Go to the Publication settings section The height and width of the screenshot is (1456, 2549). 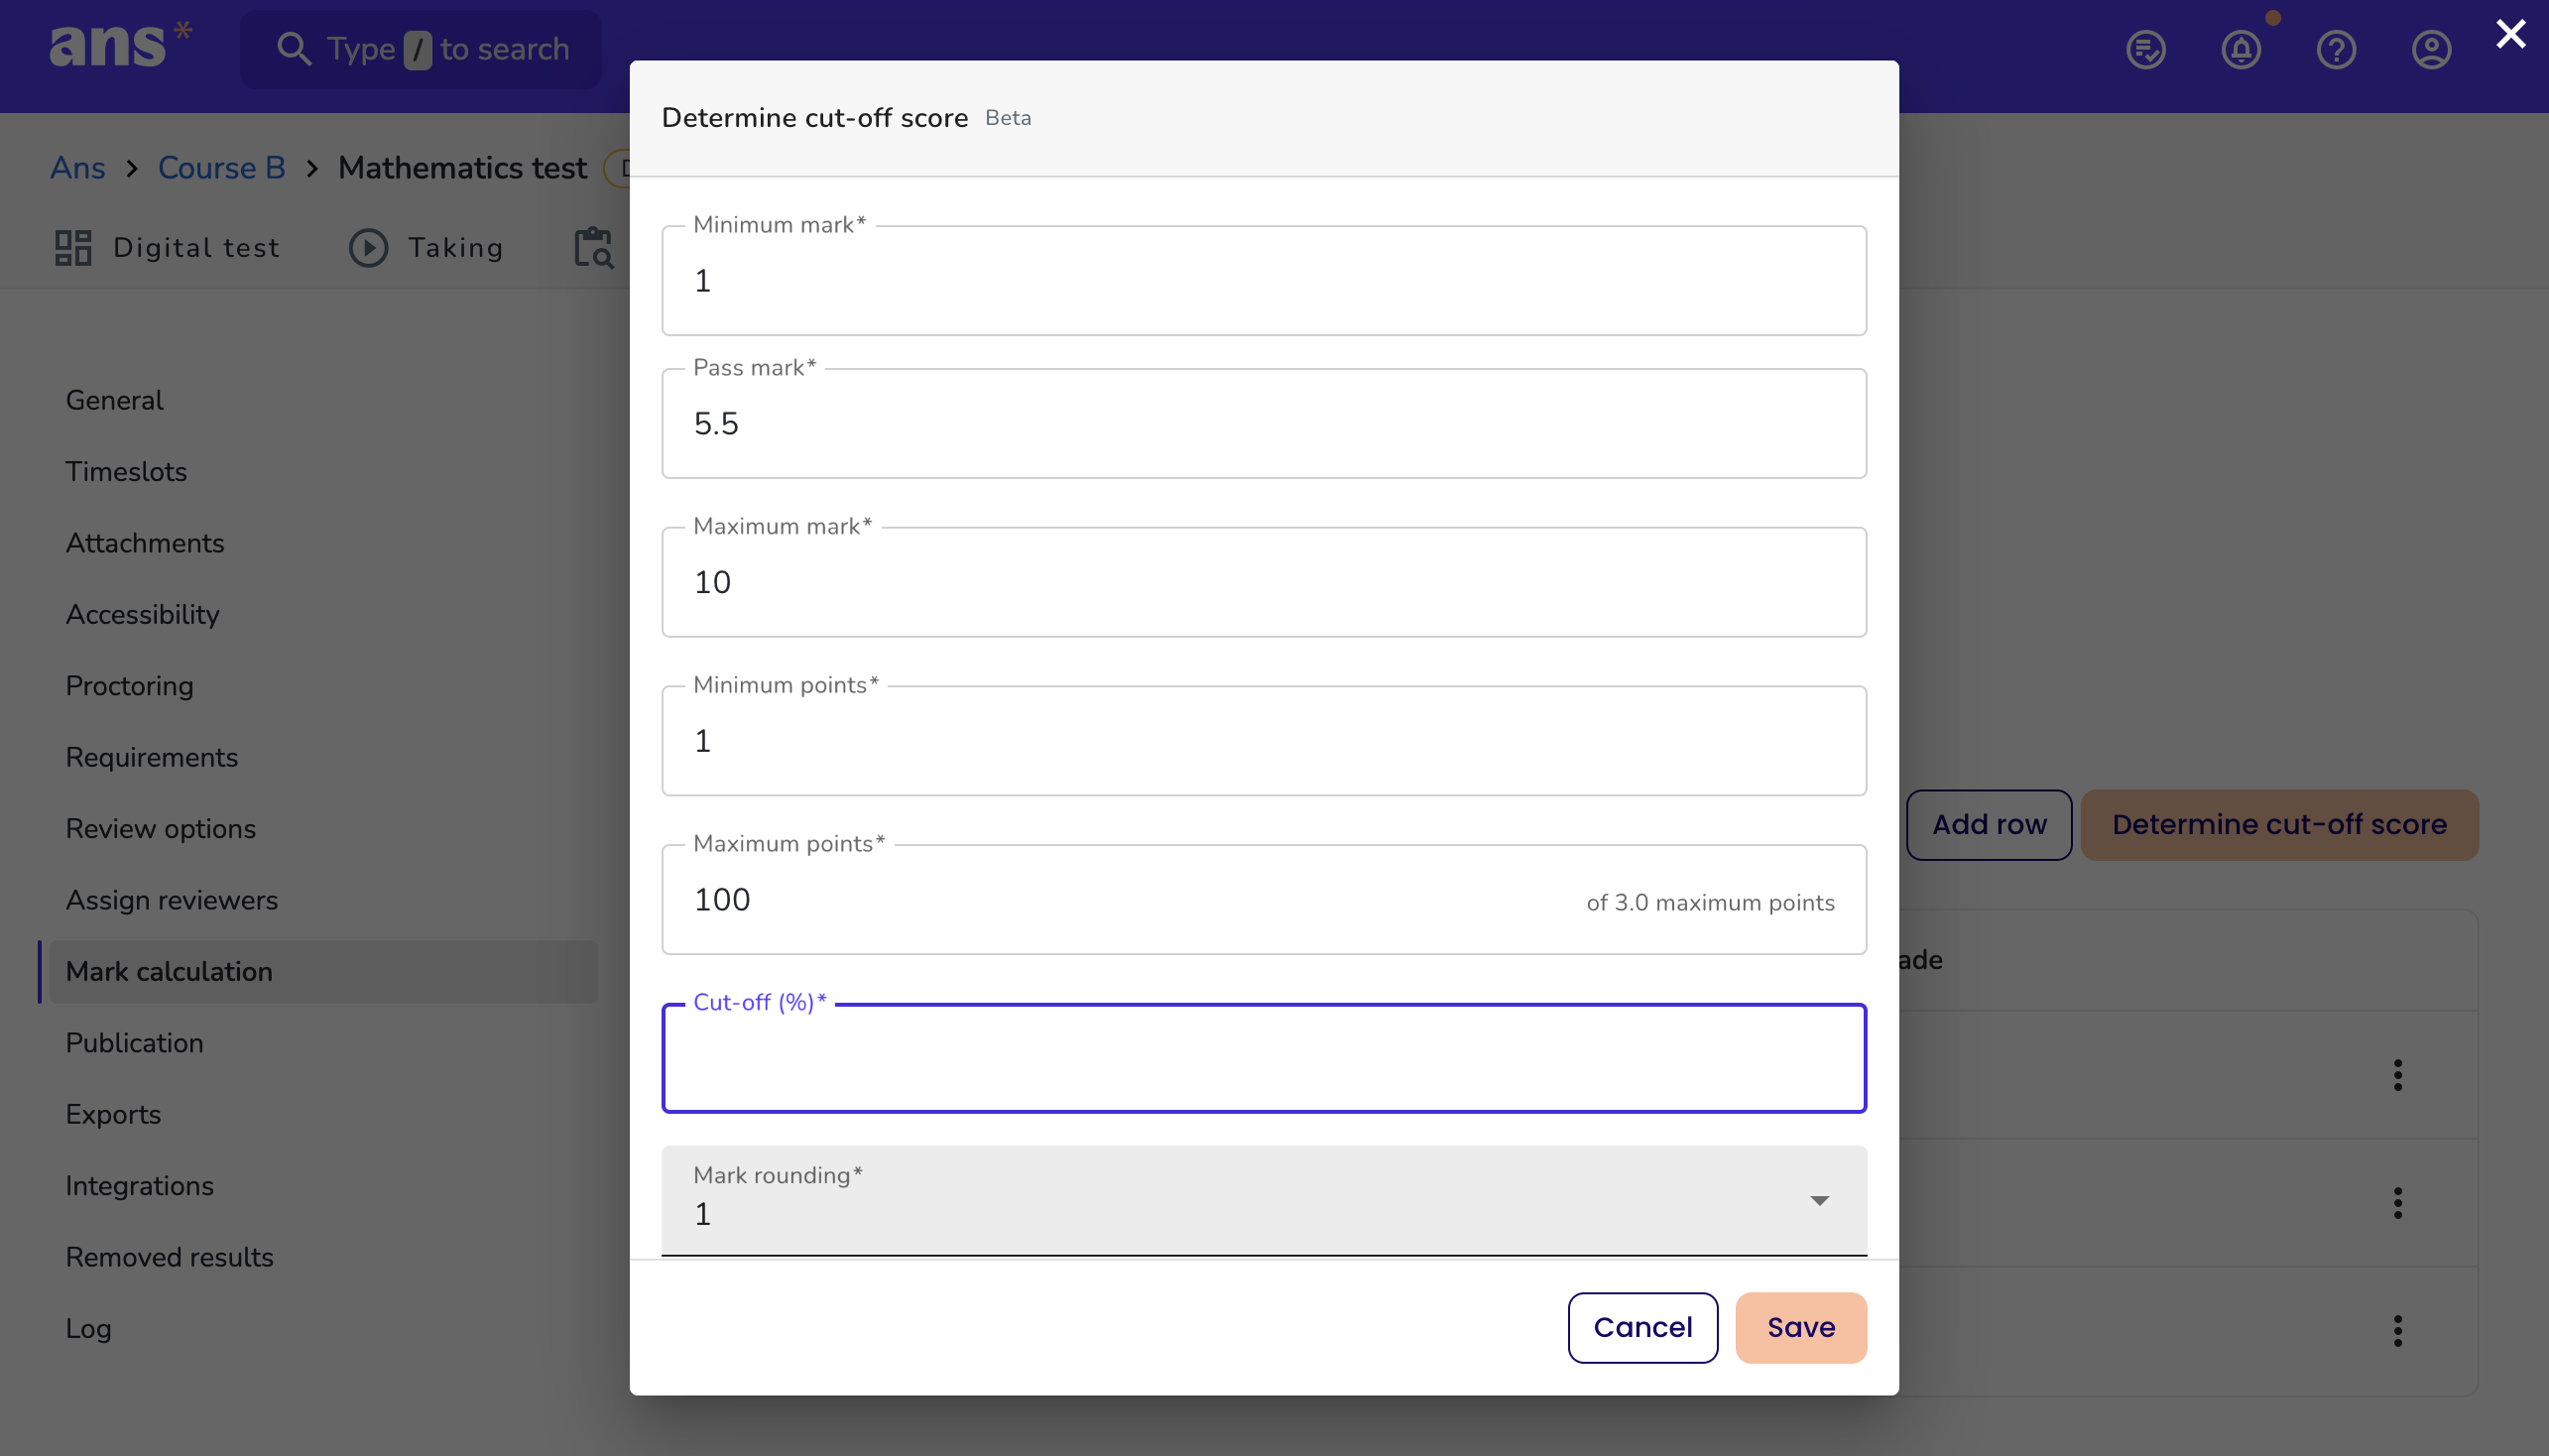click(134, 1042)
